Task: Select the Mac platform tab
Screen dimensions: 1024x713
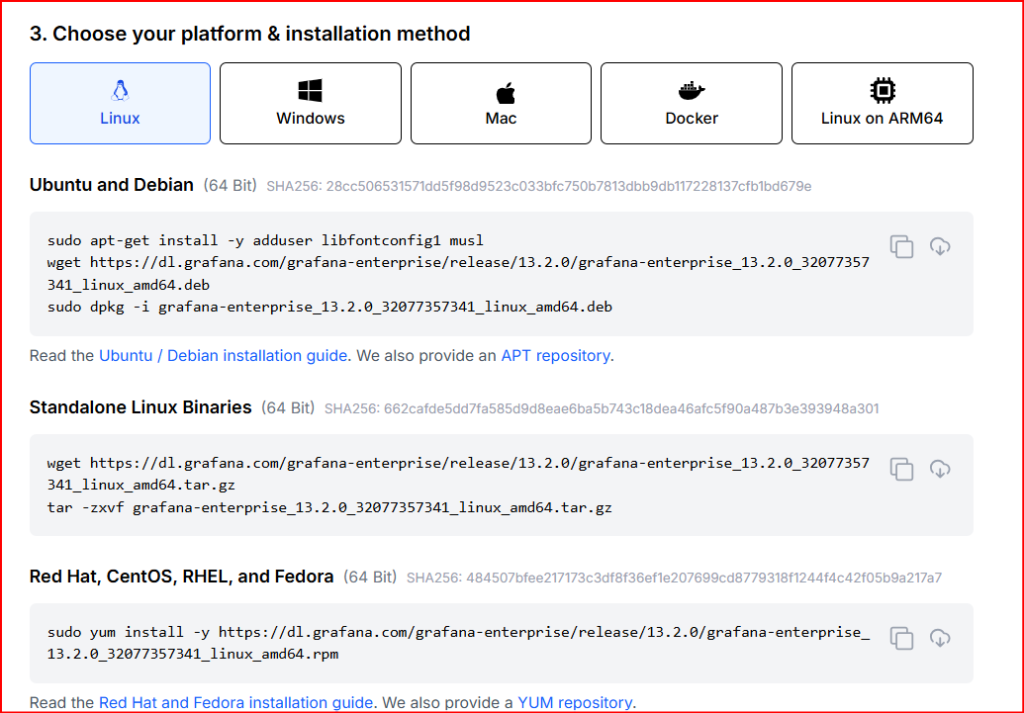Action: pyautogui.click(x=501, y=103)
